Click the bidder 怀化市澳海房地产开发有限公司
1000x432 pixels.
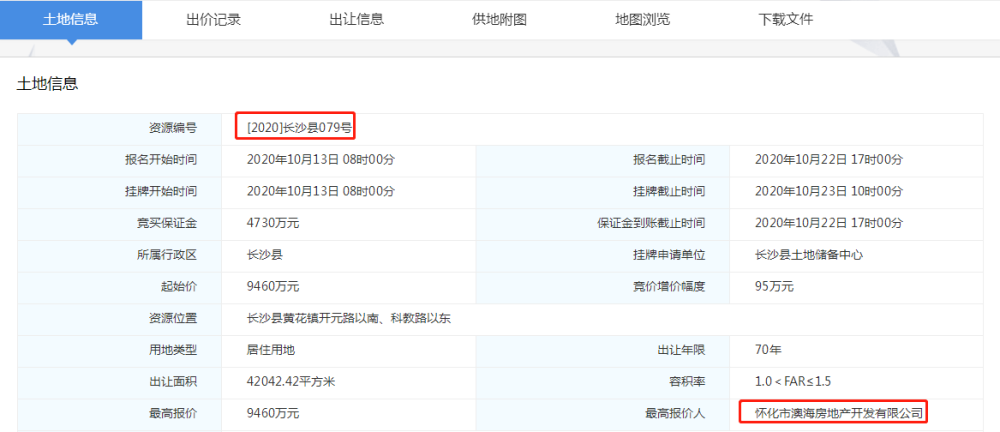[x=839, y=413]
